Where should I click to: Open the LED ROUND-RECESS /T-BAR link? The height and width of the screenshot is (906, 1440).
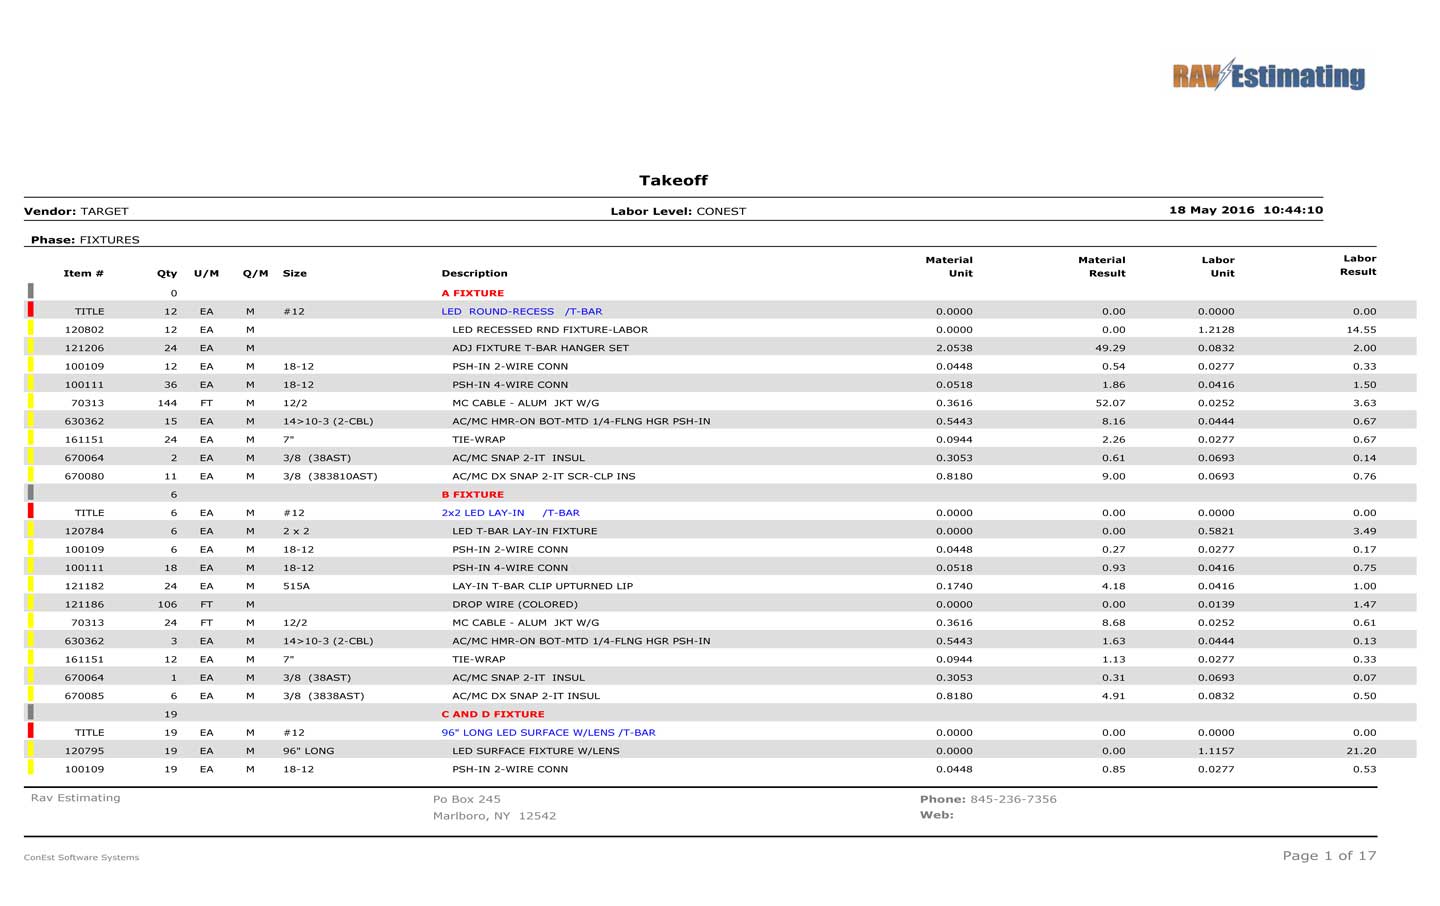coord(522,311)
